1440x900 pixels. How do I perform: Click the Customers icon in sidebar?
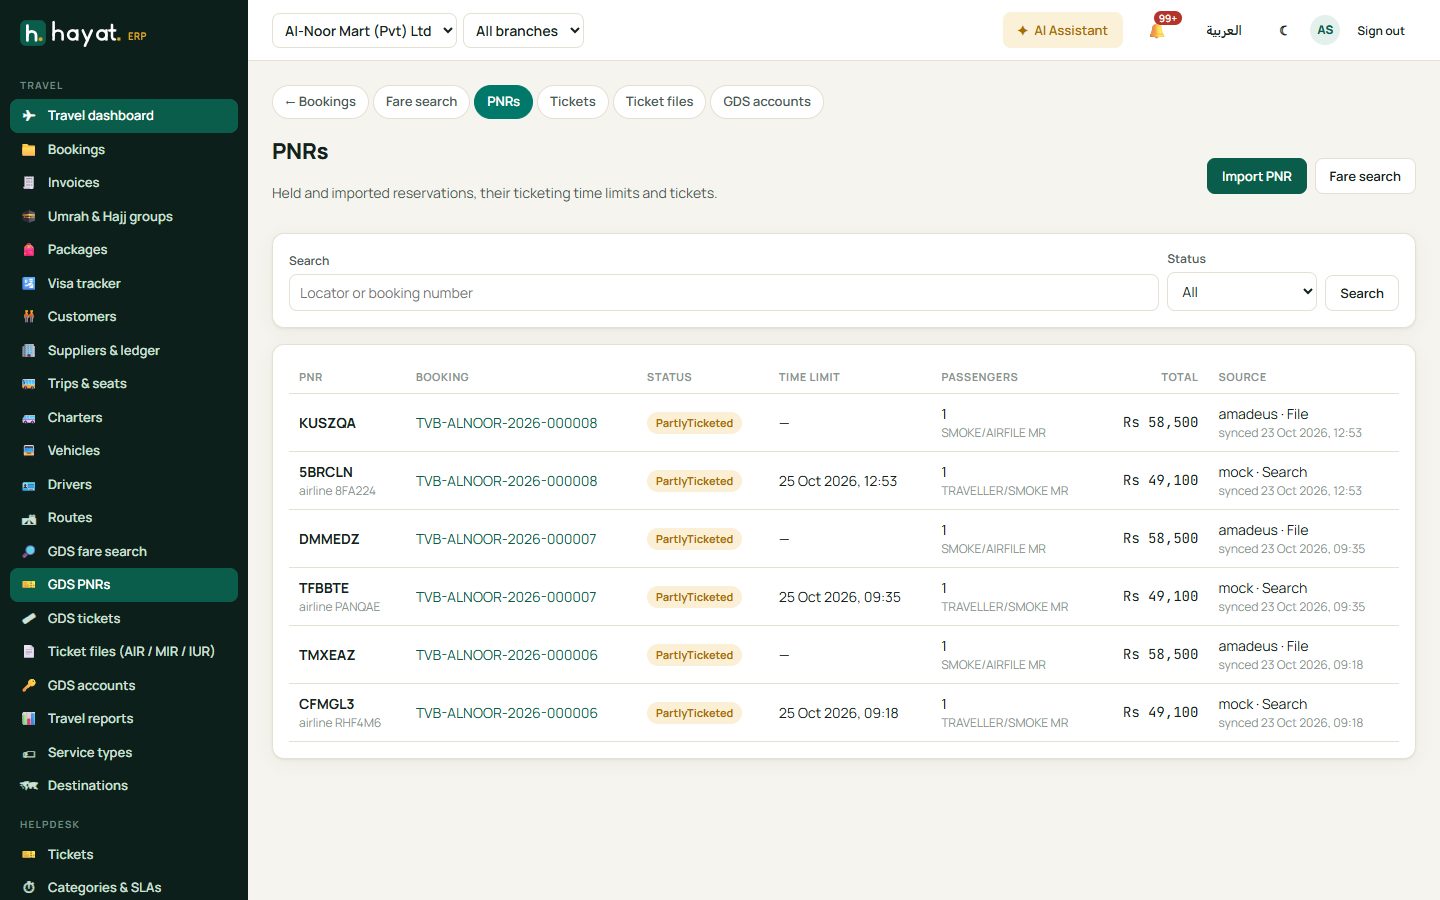click(29, 317)
